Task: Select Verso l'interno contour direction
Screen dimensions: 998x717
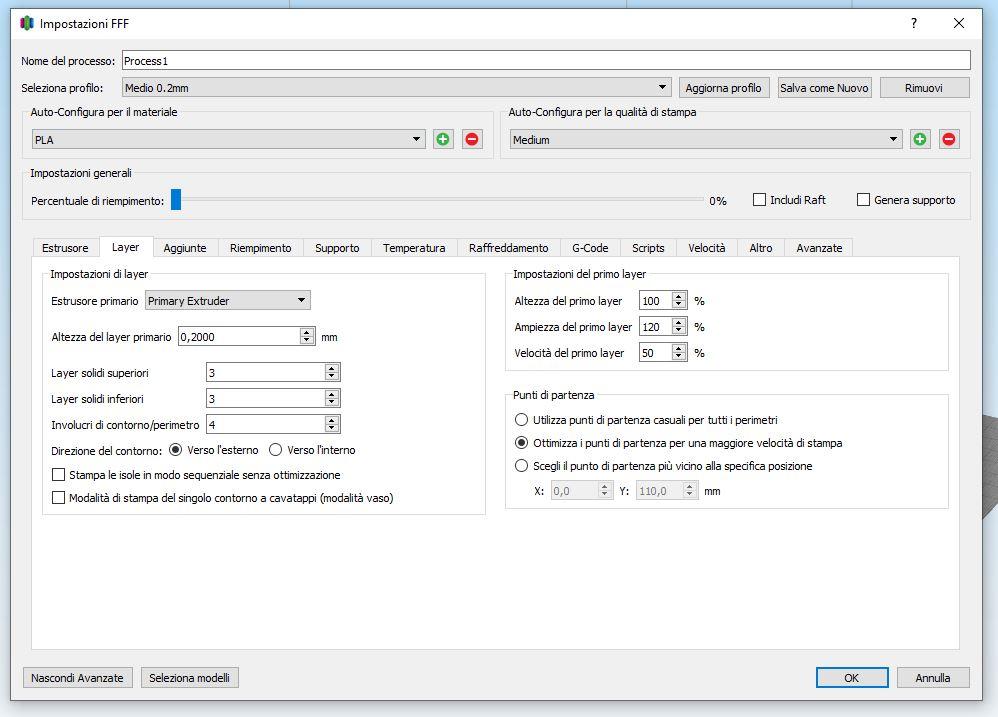Action: click(x=276, y=450)
